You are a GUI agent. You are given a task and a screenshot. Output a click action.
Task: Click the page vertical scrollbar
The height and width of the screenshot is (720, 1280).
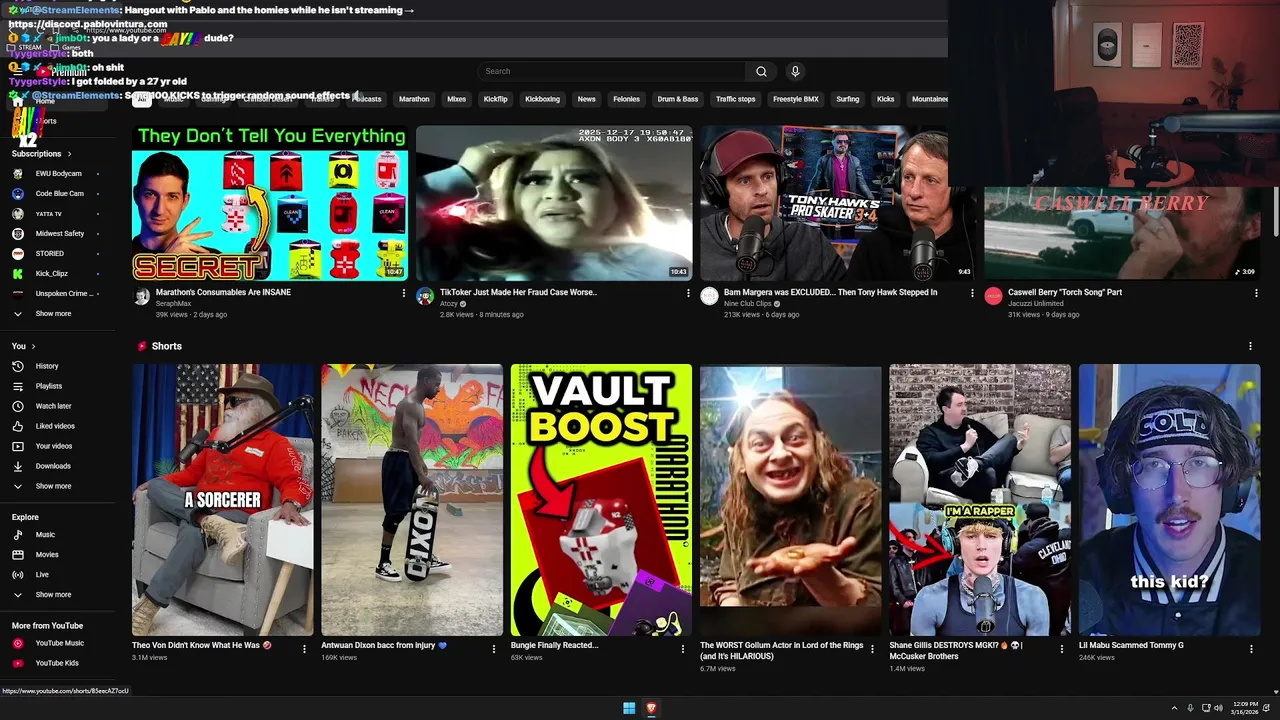click(1275, 212)
